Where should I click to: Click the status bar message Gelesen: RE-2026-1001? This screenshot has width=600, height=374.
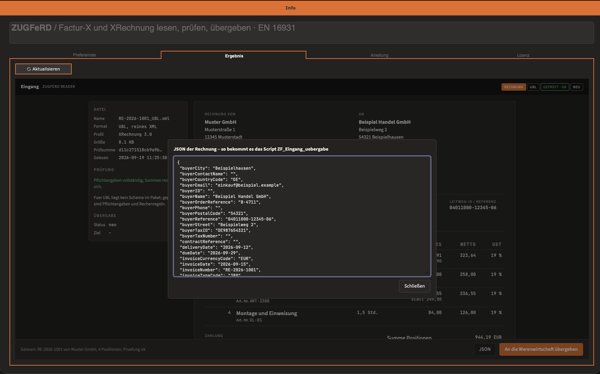83,350
